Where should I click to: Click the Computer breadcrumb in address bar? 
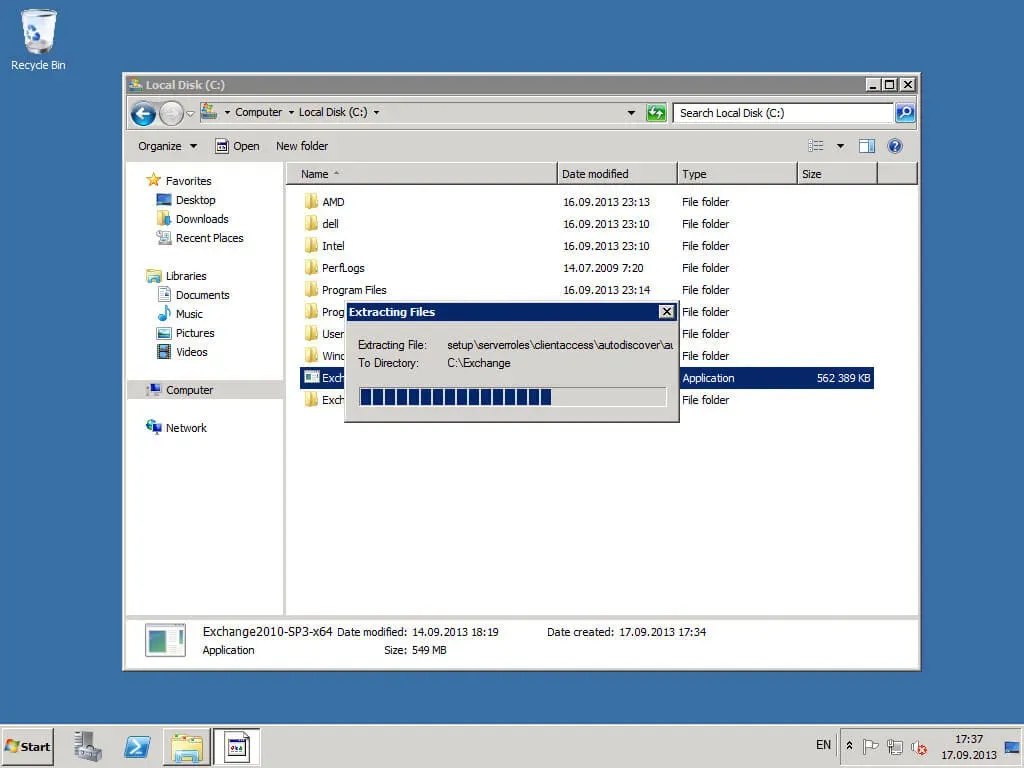(x=259, y=112)
